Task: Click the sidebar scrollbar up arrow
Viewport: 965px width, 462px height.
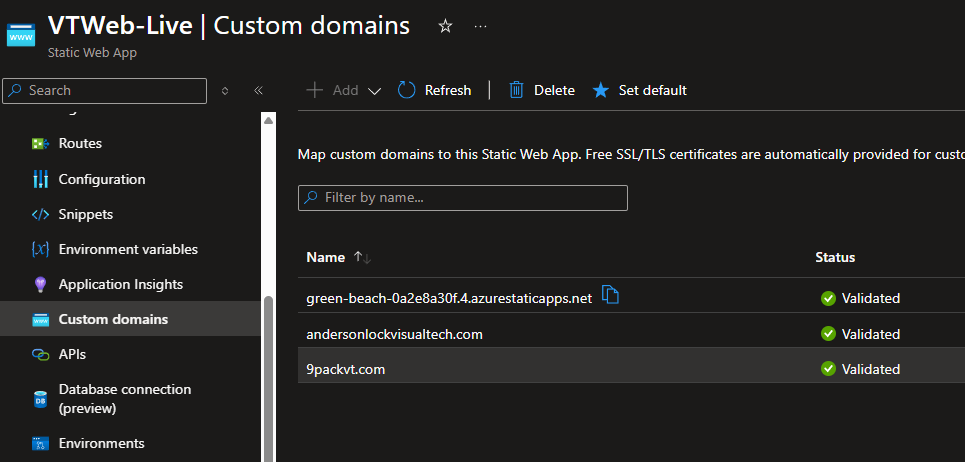Action: pyautogui.click(x=268, y=121)
